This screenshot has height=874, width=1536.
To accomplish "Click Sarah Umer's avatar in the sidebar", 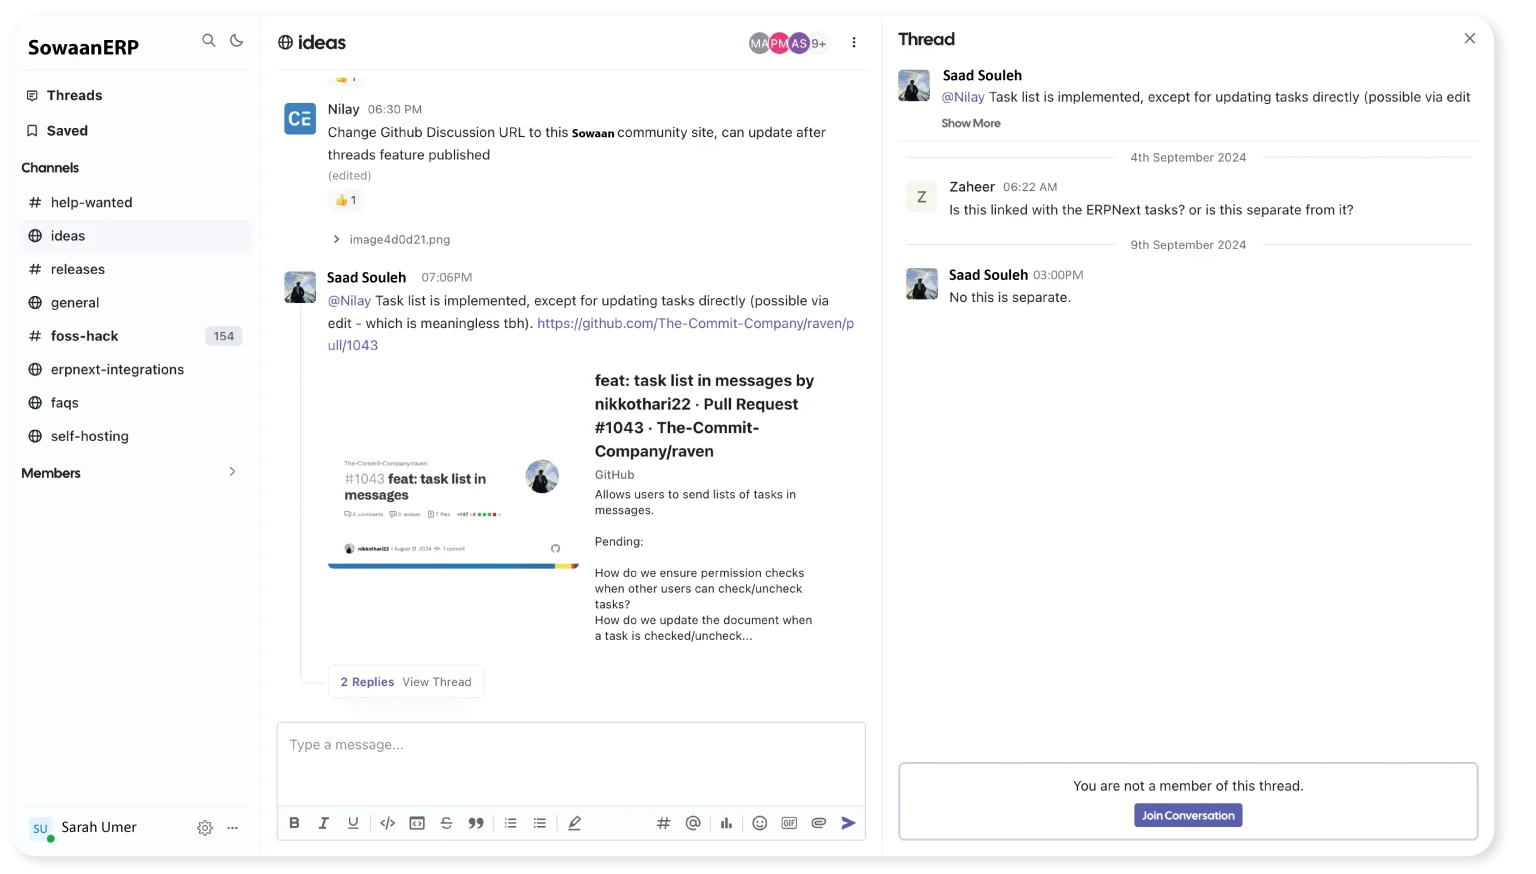I will point(40,828).
